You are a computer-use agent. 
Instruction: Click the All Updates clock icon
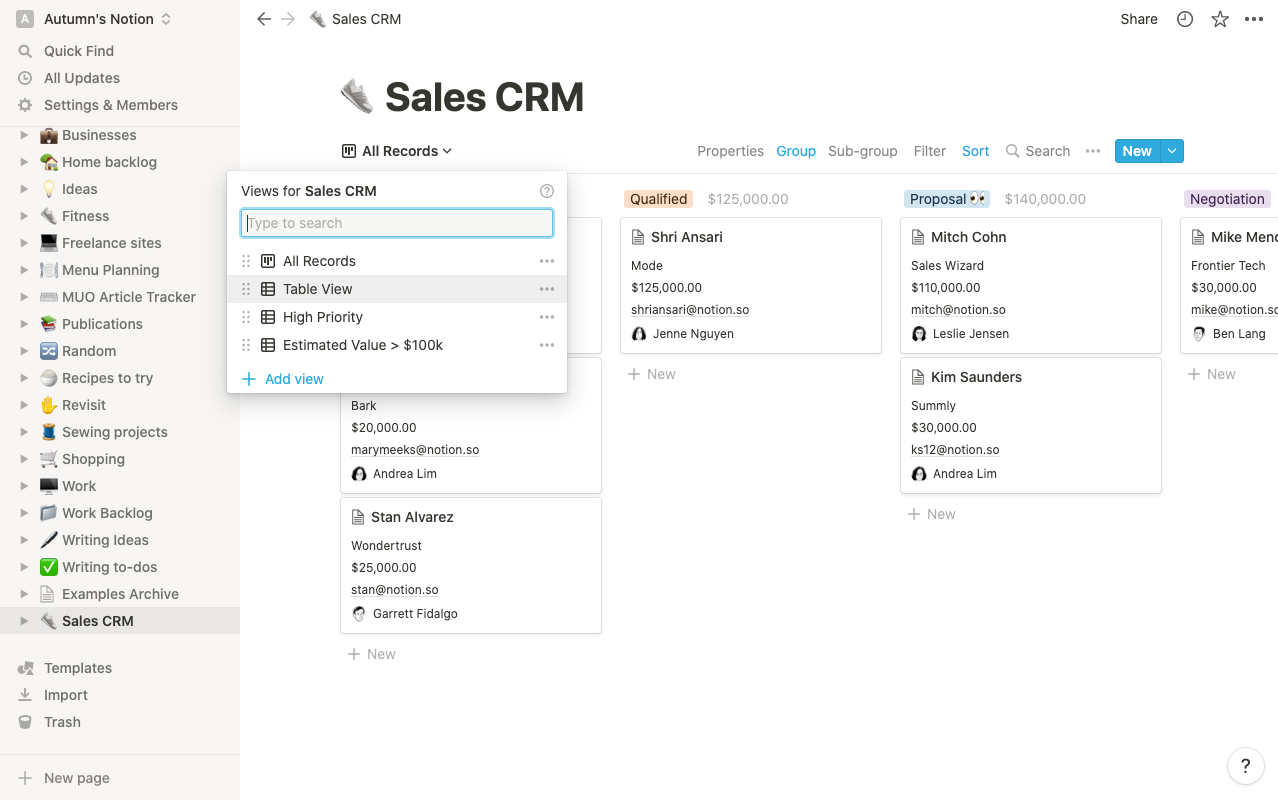click(x=25, y=78)
